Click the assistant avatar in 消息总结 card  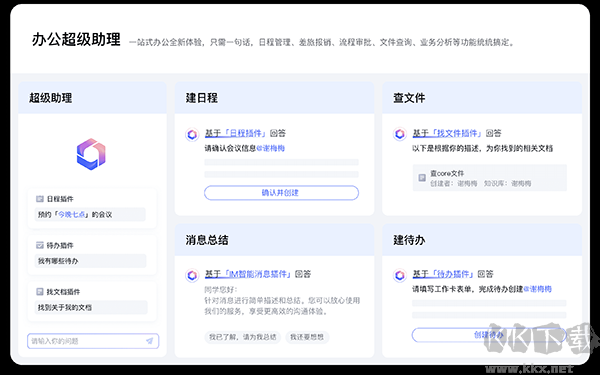(192, 275)
